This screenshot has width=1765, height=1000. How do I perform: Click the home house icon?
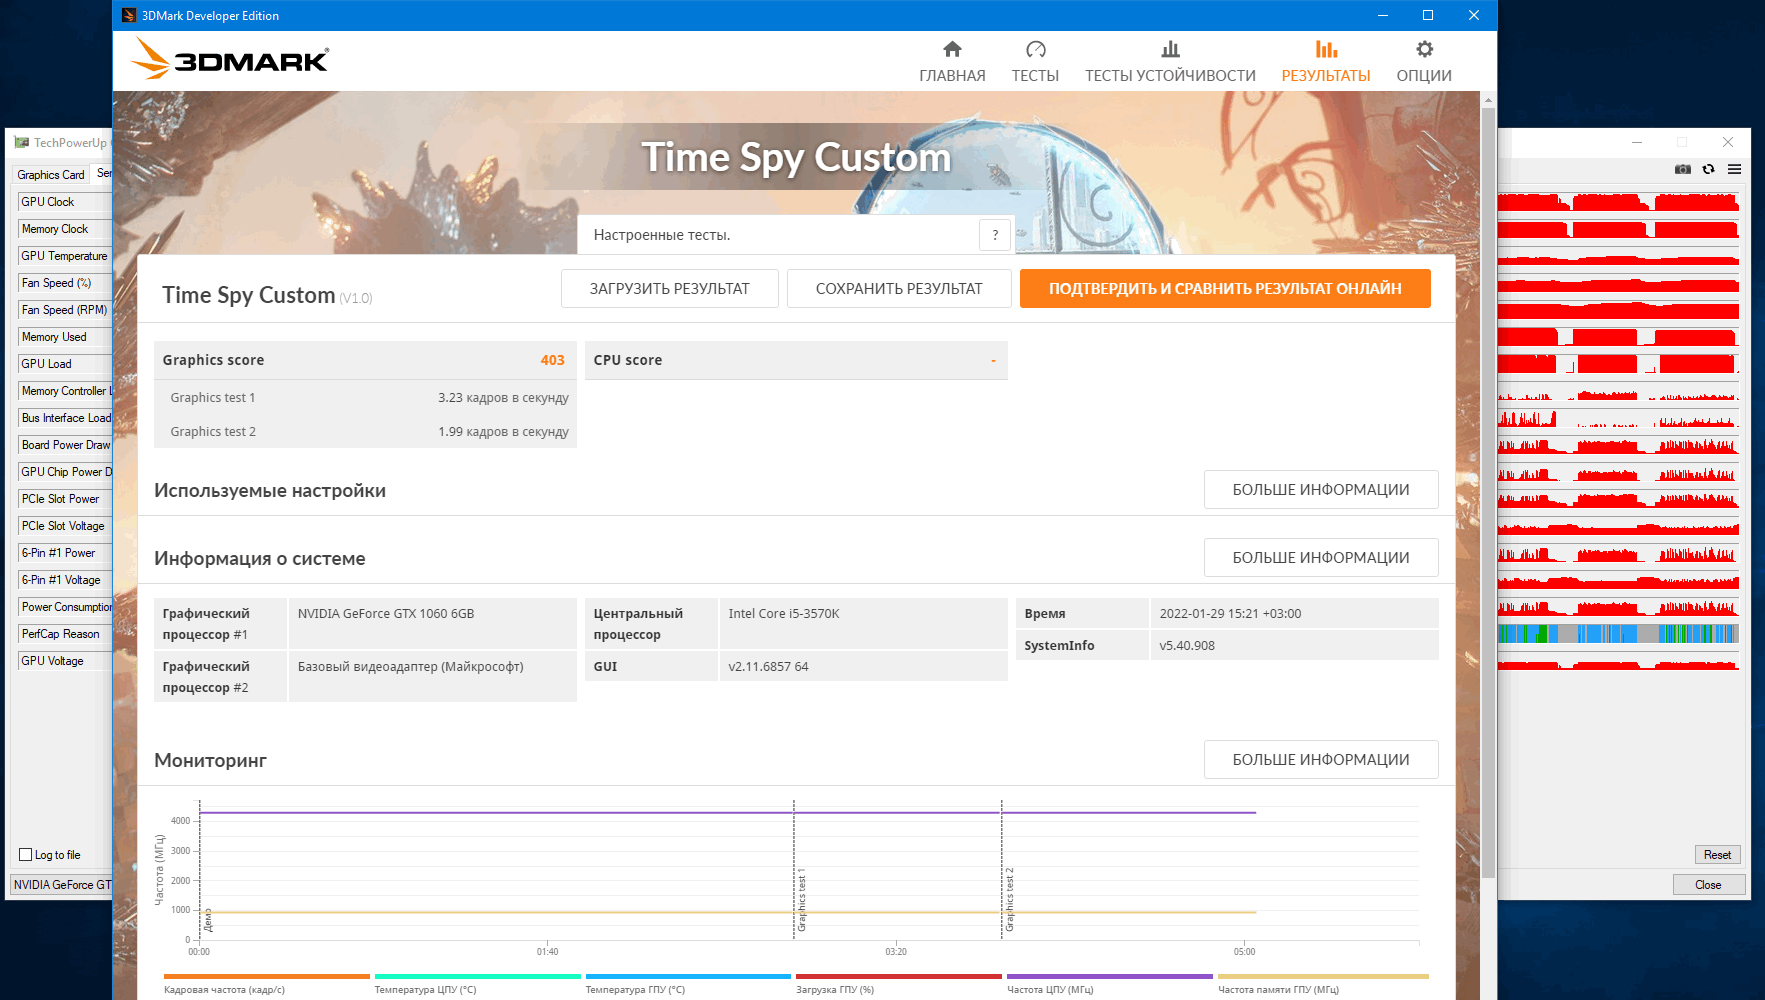pyautogui.click(x=952, y=49)
